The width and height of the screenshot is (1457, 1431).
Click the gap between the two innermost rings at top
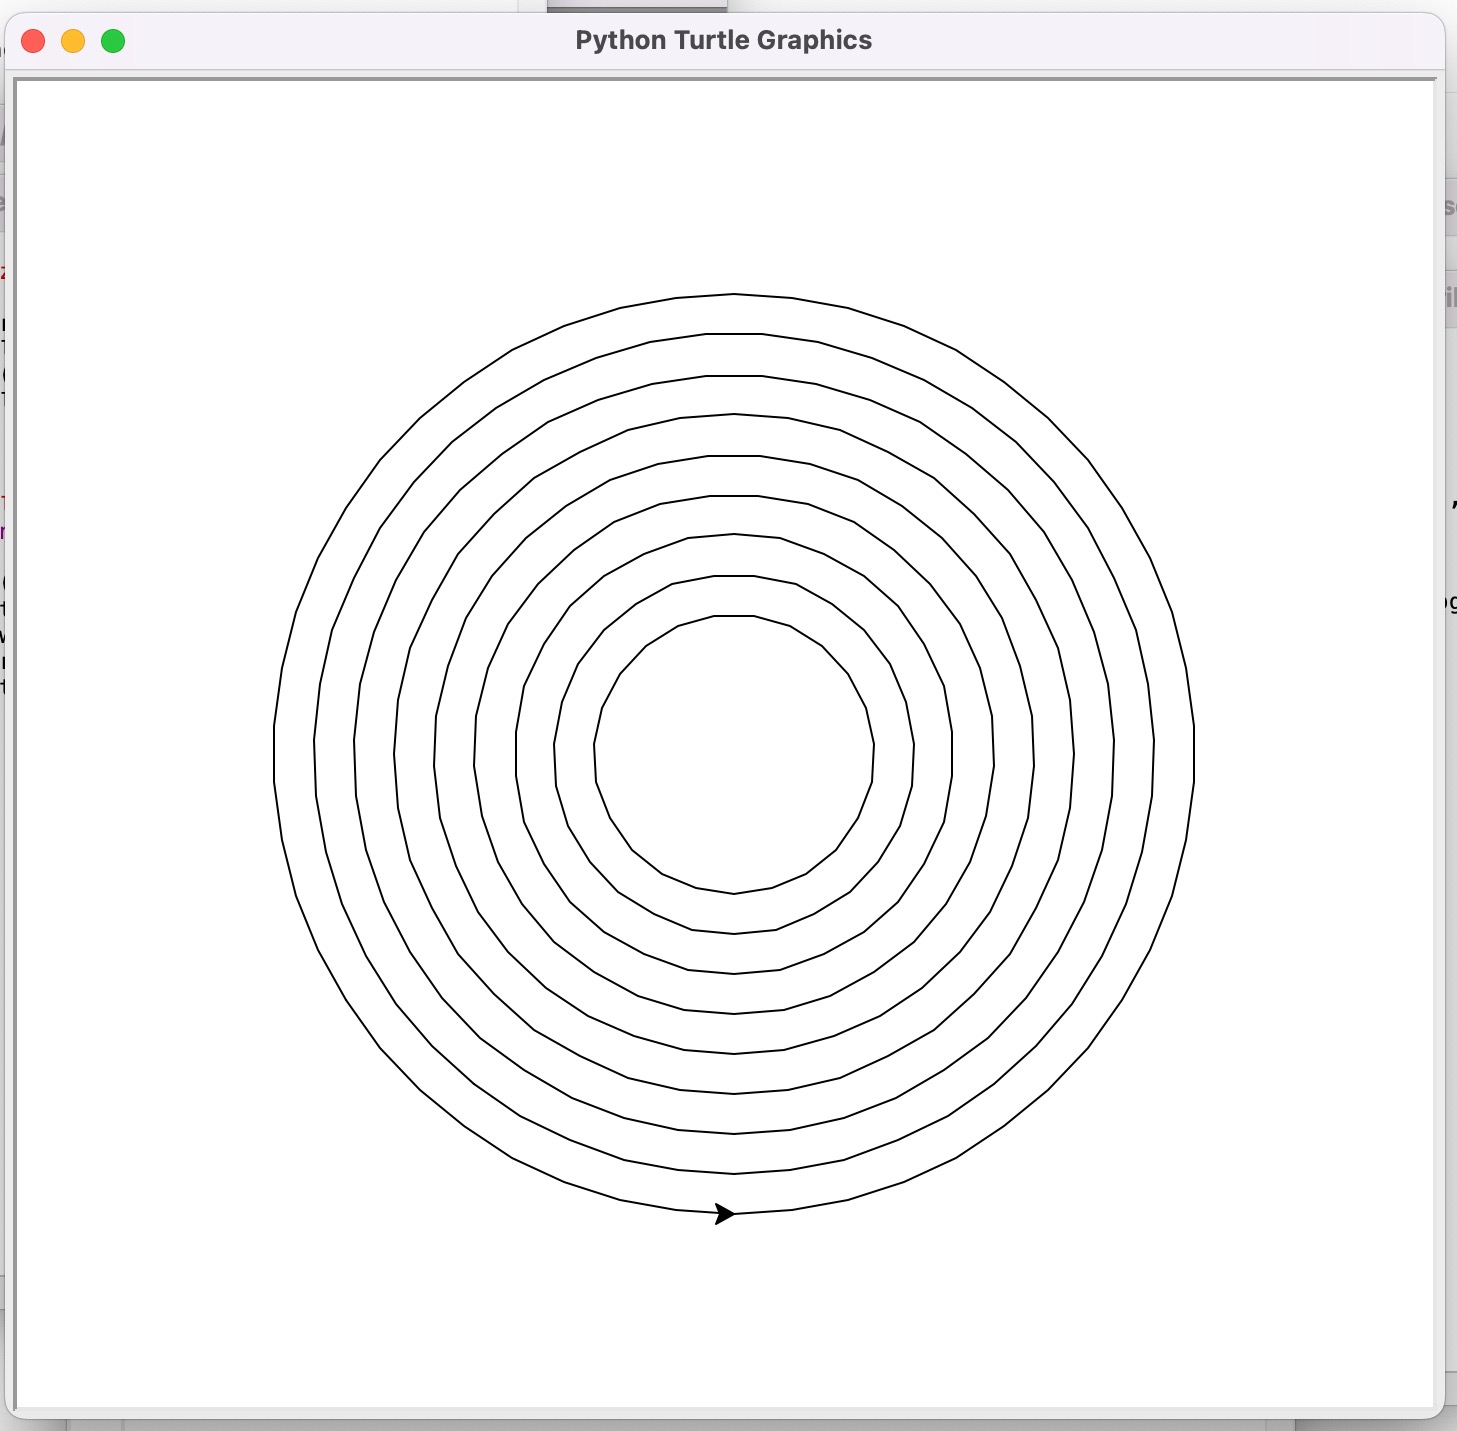[734, 596]
